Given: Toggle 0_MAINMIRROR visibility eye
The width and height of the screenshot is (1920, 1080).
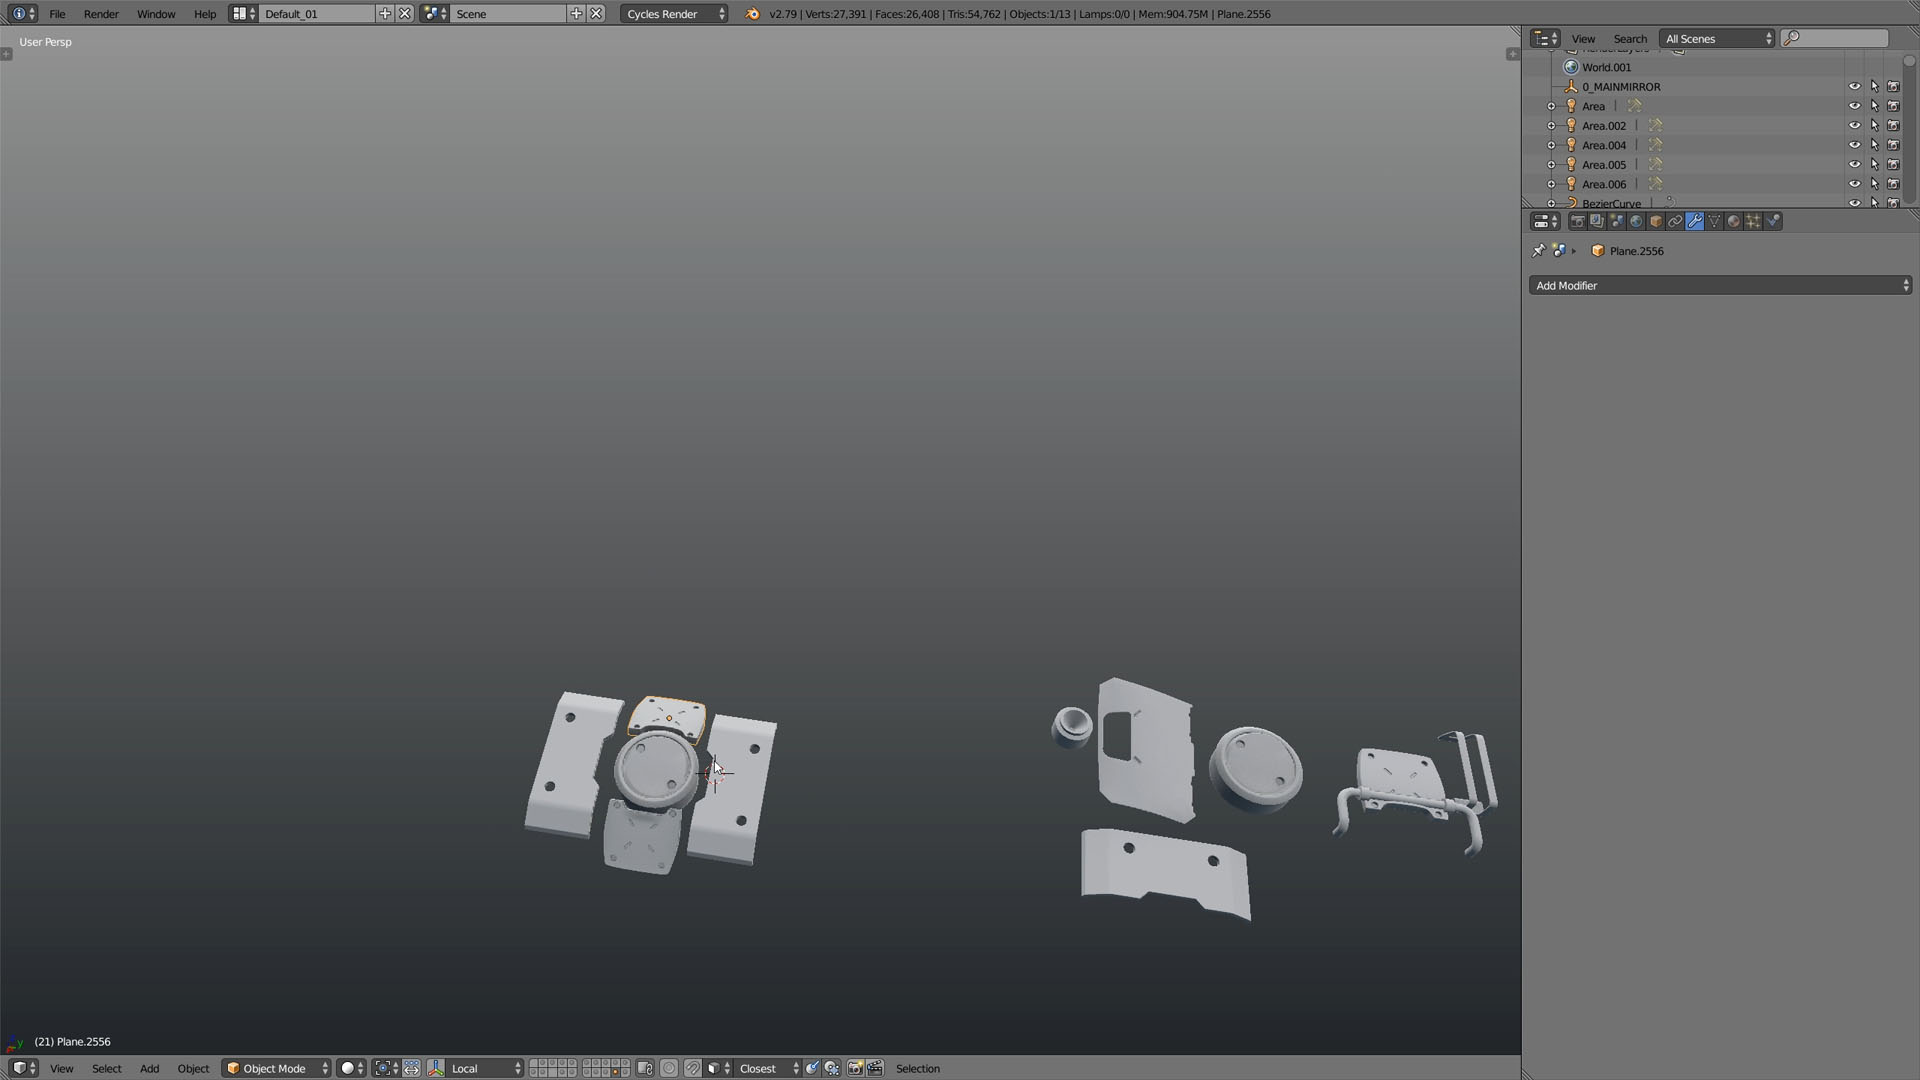Looking at the screenshot, I should tap(1854, 87).
